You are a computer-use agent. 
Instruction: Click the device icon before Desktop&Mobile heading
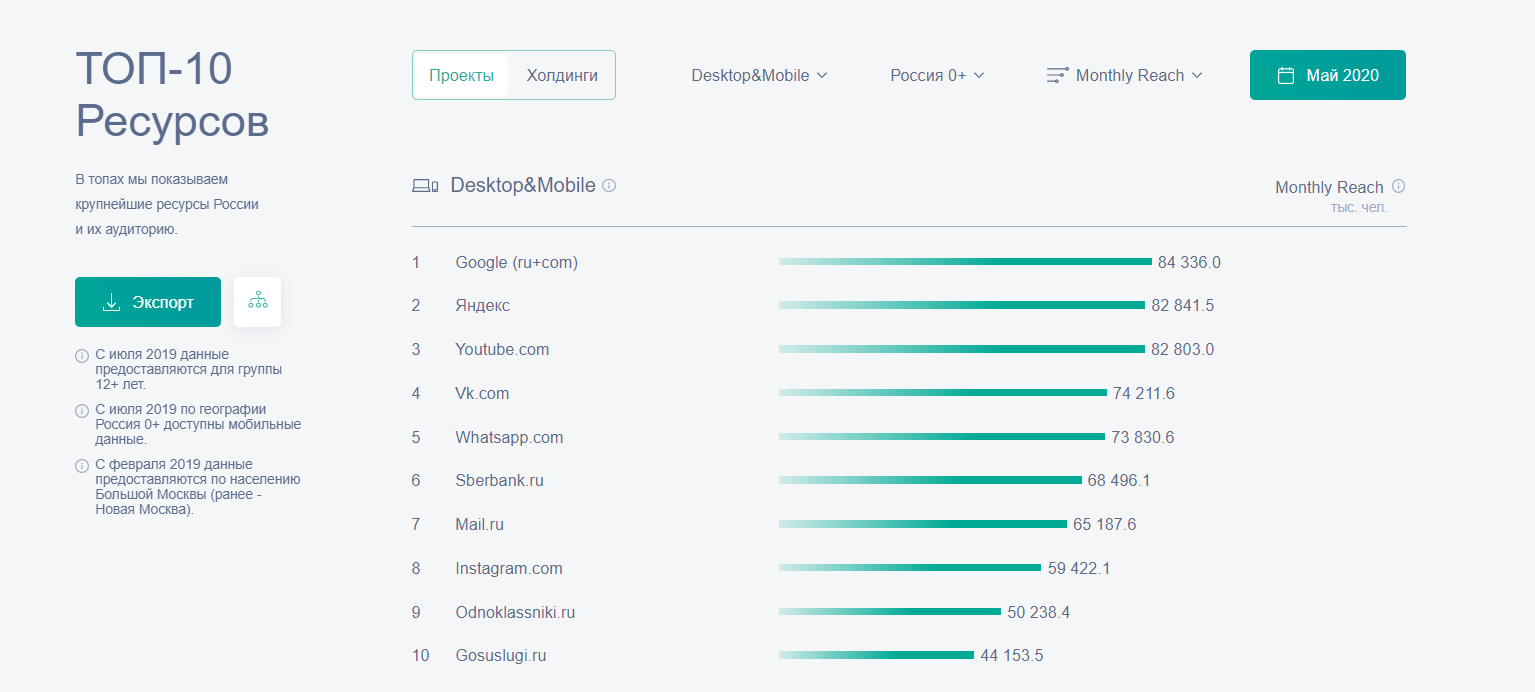coord(425,186)
